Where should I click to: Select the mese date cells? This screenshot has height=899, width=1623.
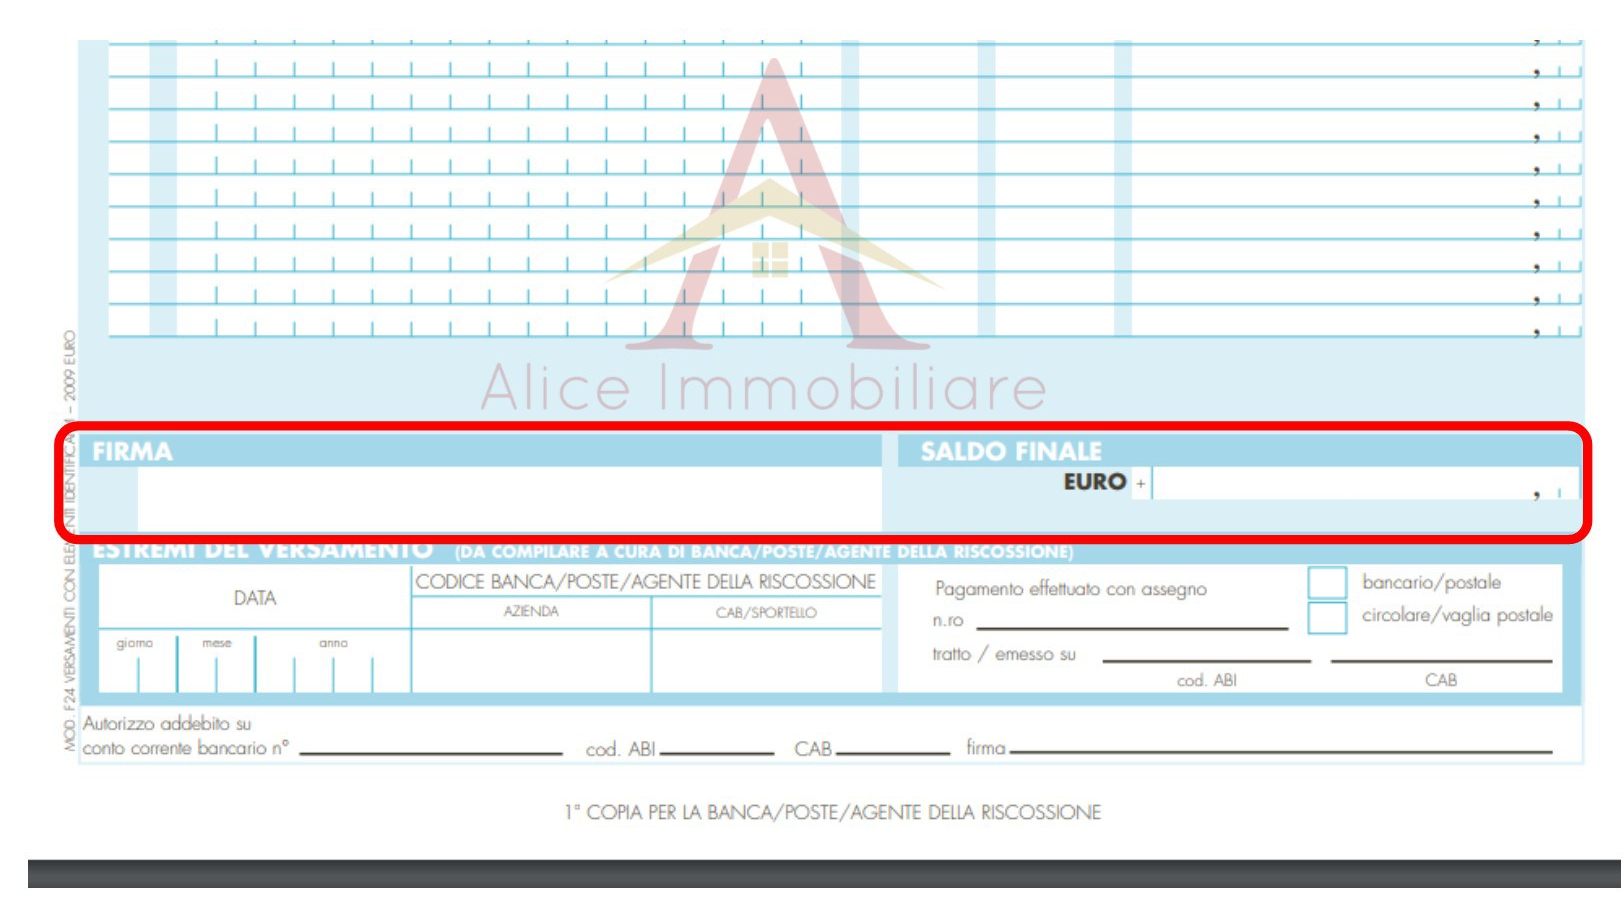coord(216,670)
